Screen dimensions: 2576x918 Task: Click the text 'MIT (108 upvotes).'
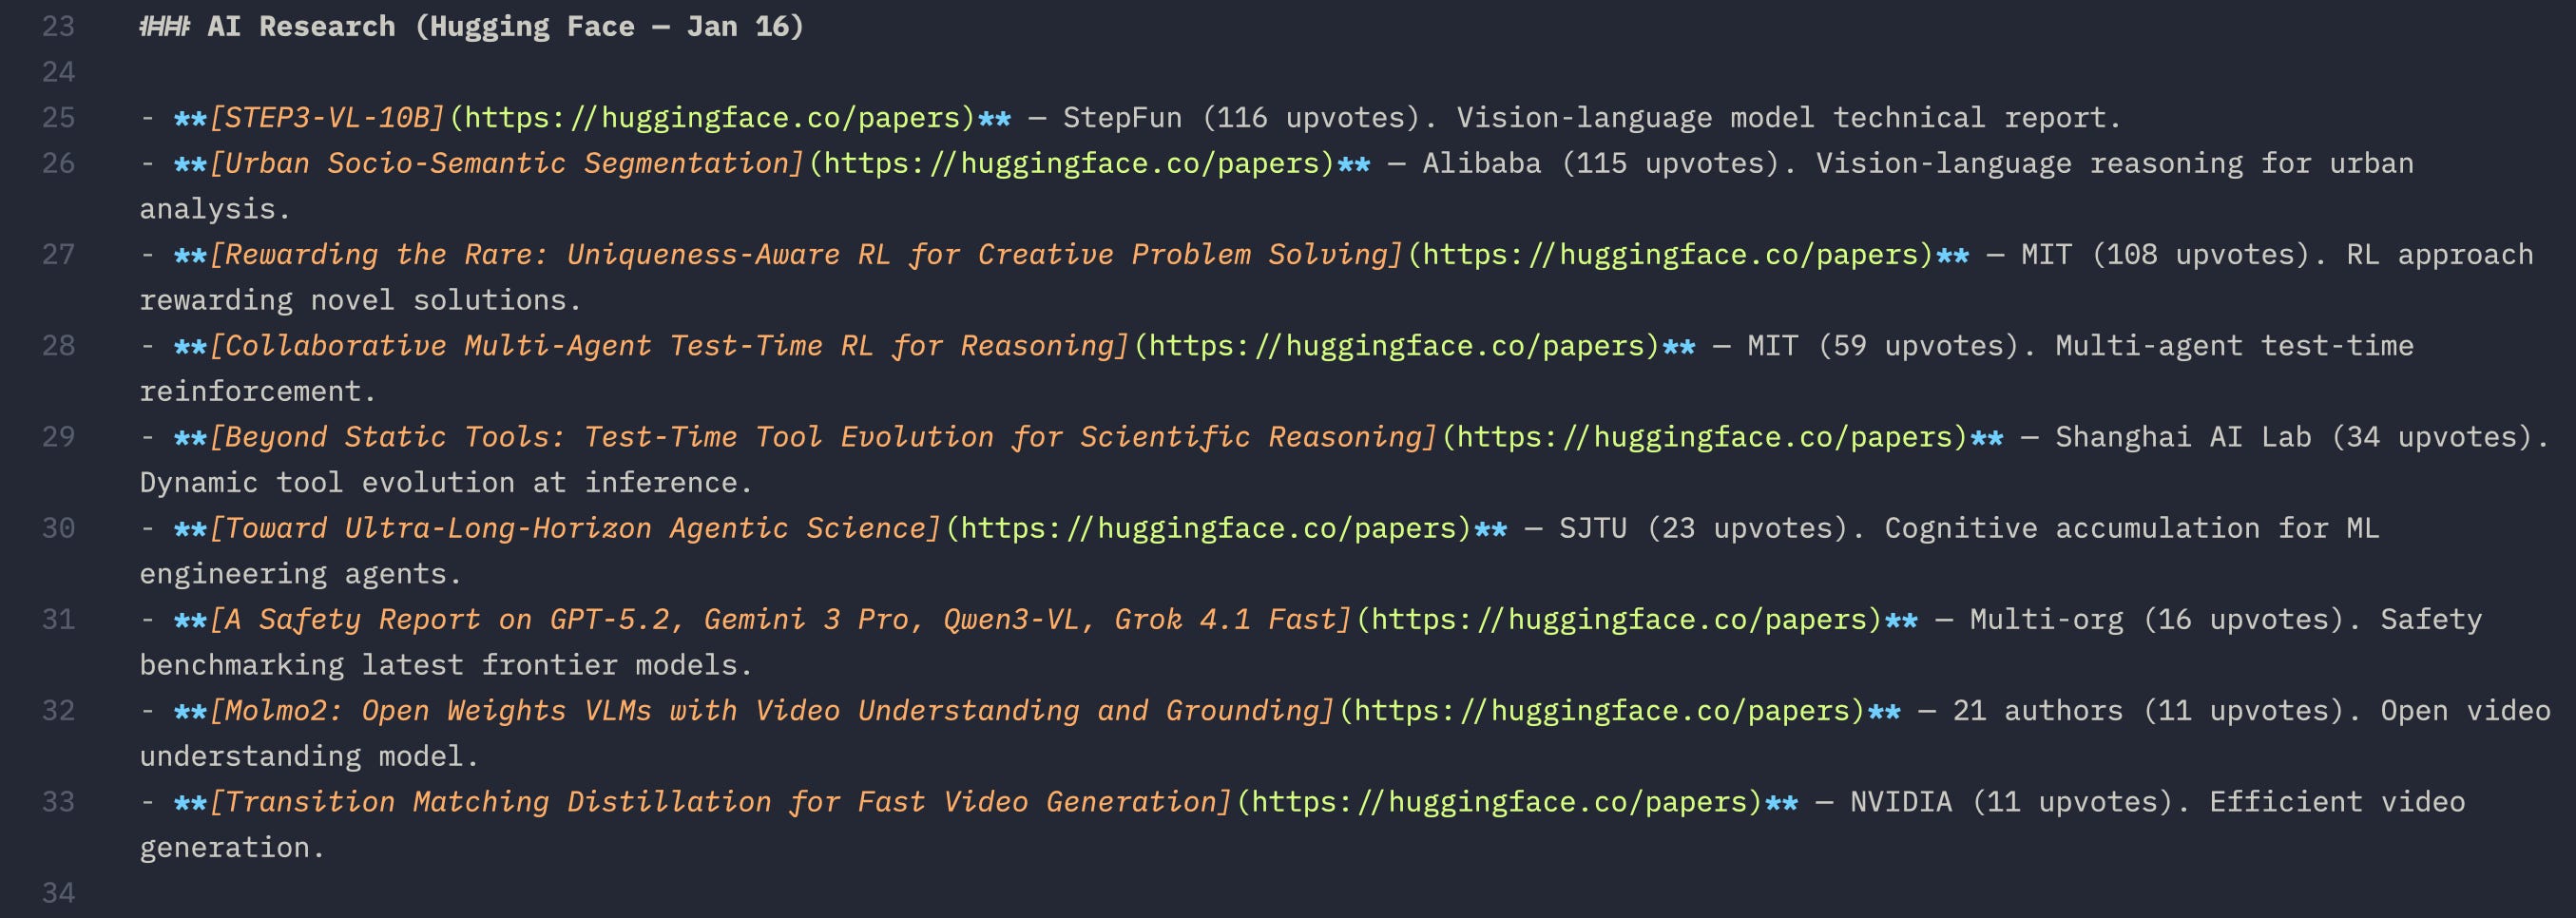point(2174,254)
